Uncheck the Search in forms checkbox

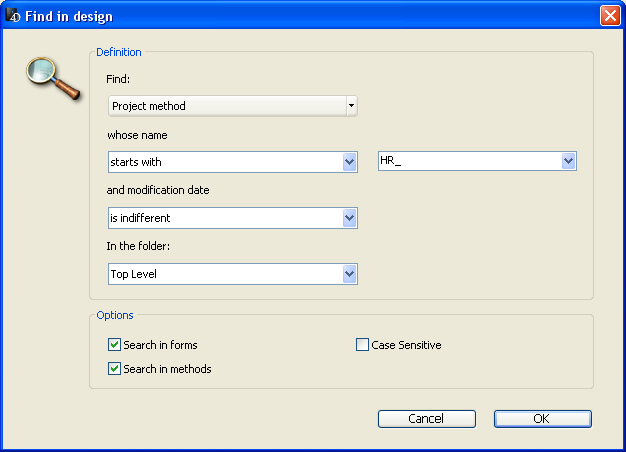(x=114, y=345)
